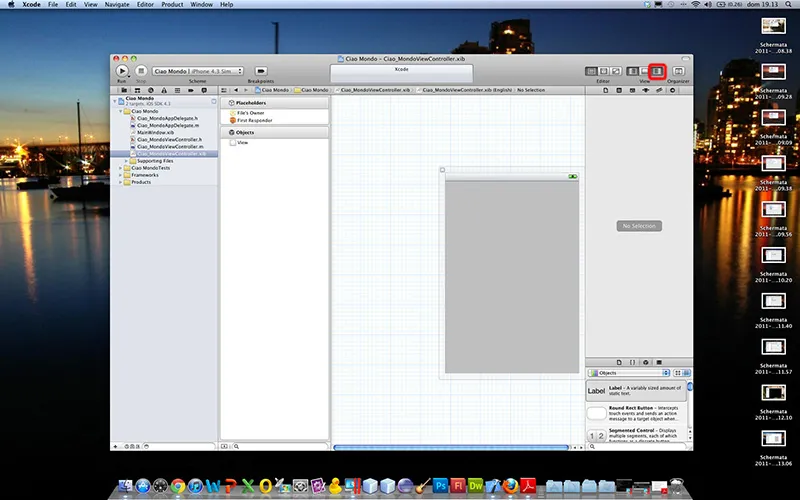Expand the Supporting Files folder
Screen dimensions: 800x500
coord(127,161)
